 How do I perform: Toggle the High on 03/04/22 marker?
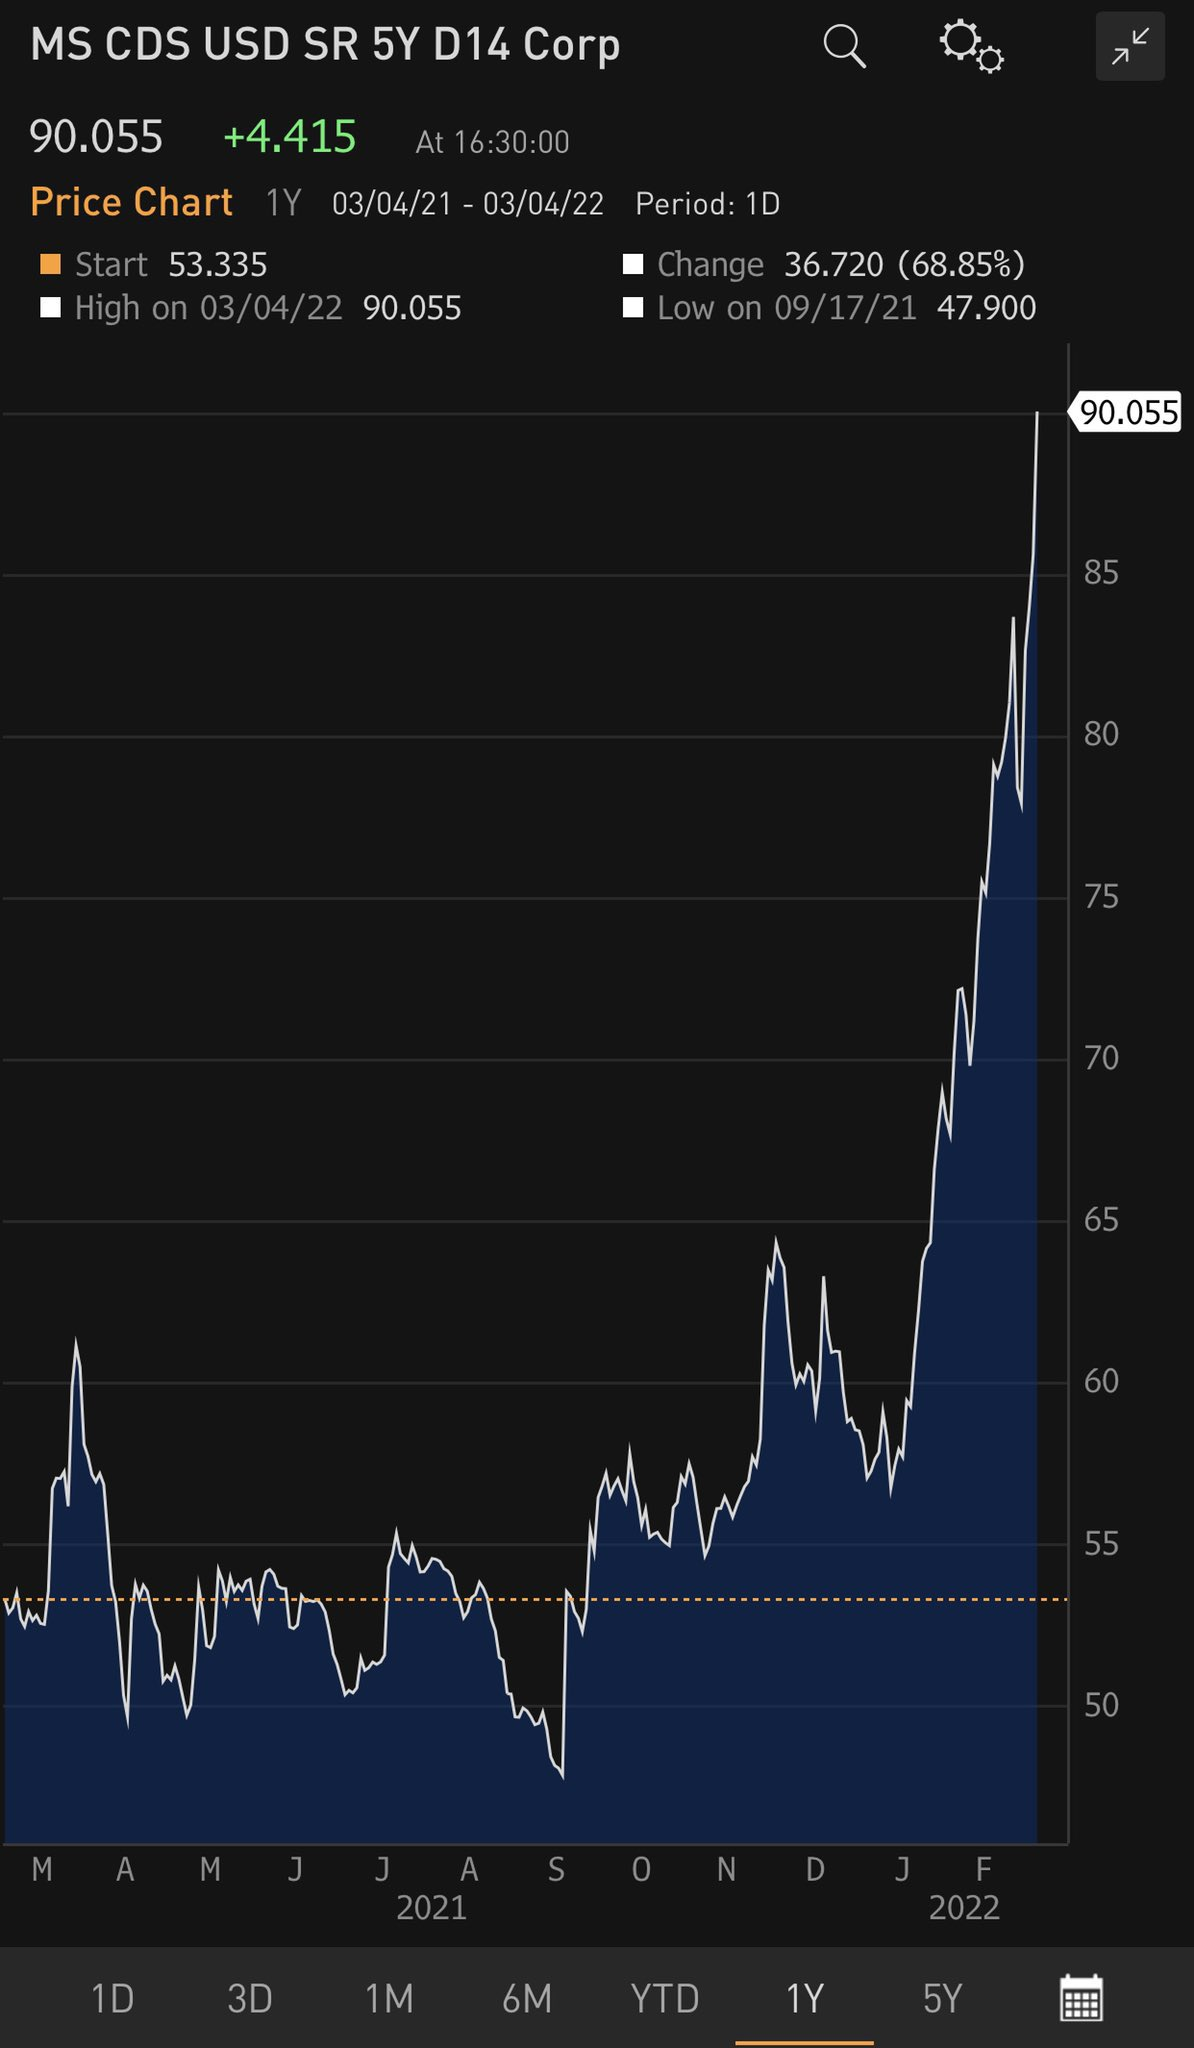click(x=50, y=307)
